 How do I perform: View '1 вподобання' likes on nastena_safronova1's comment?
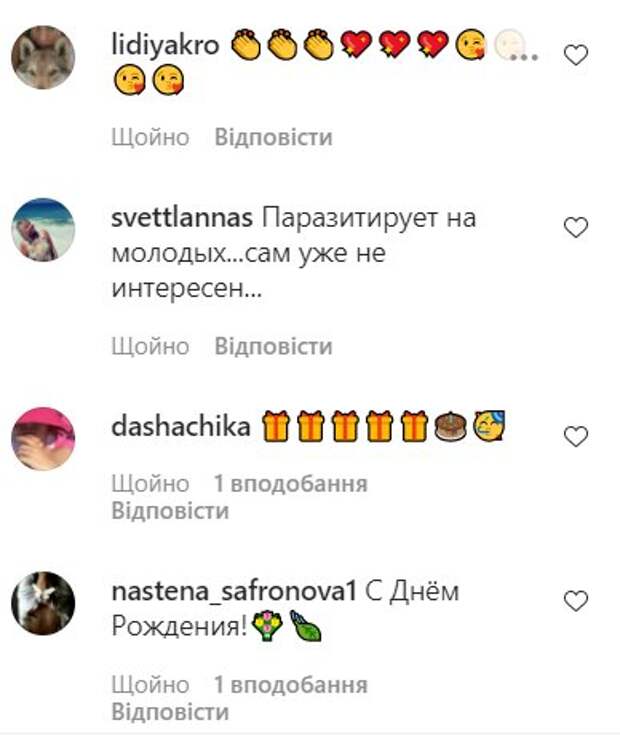[291, 685]
